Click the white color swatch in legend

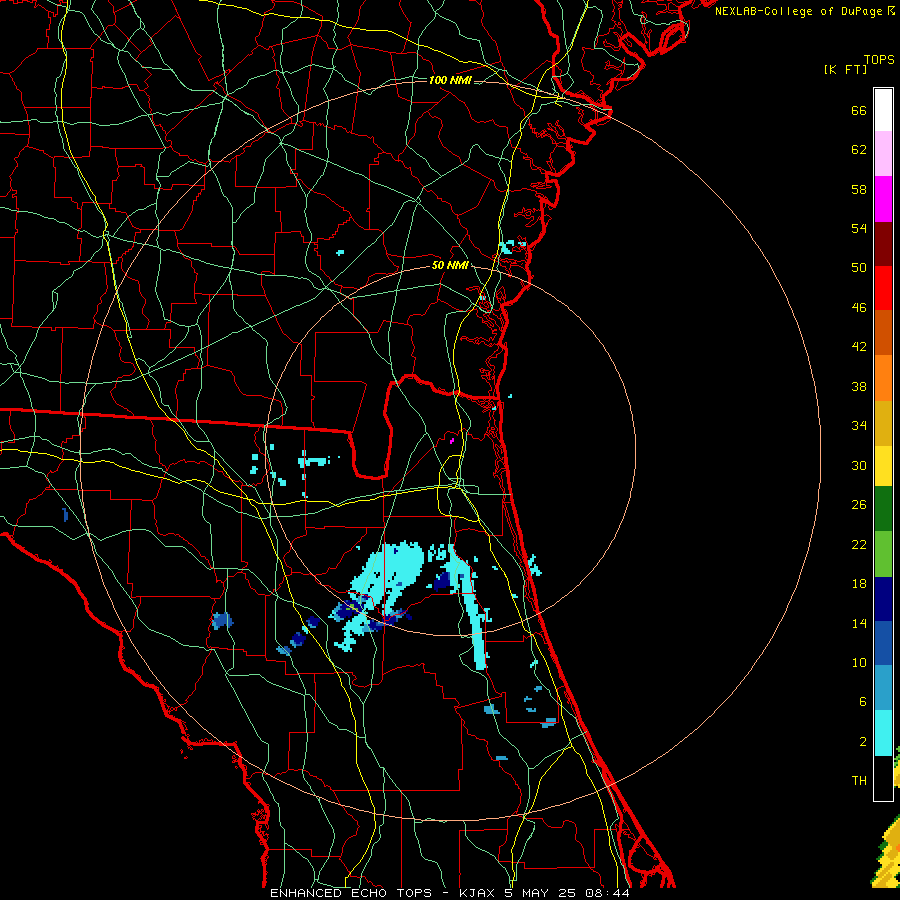pos(883,110)
